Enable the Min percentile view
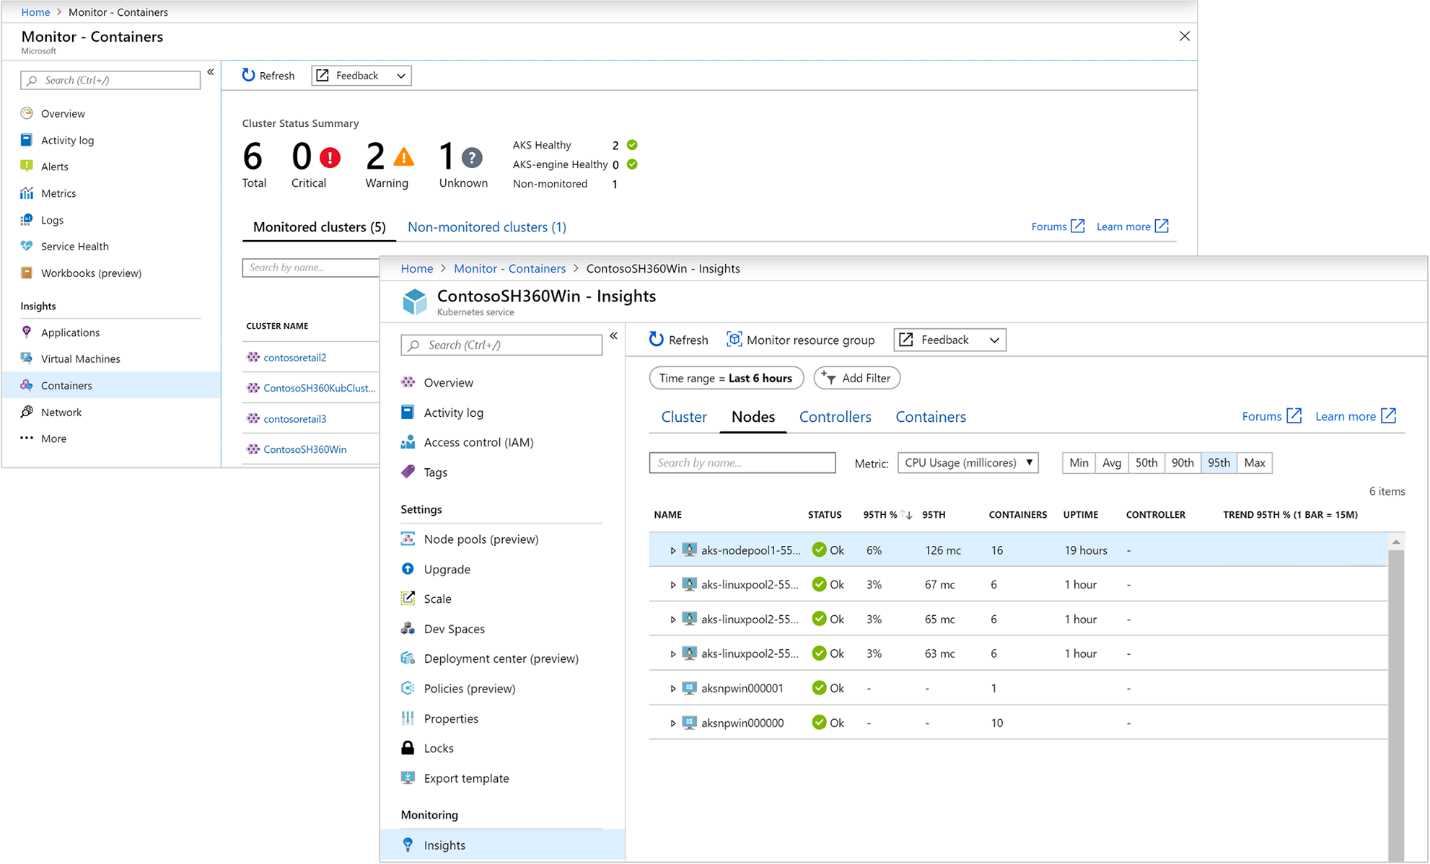The height and width of the screenshot is (864, 1430). (x=1078, y=462)
